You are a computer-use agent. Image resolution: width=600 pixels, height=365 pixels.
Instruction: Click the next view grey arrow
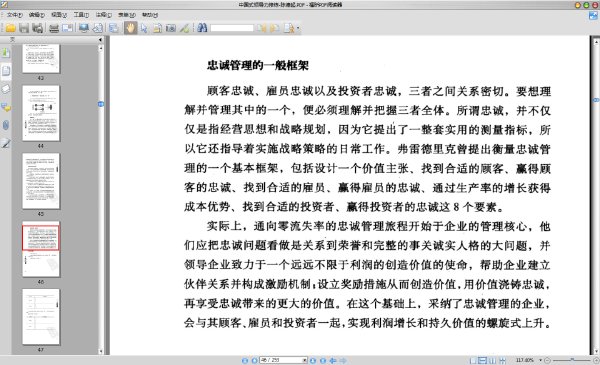point(343,360)
